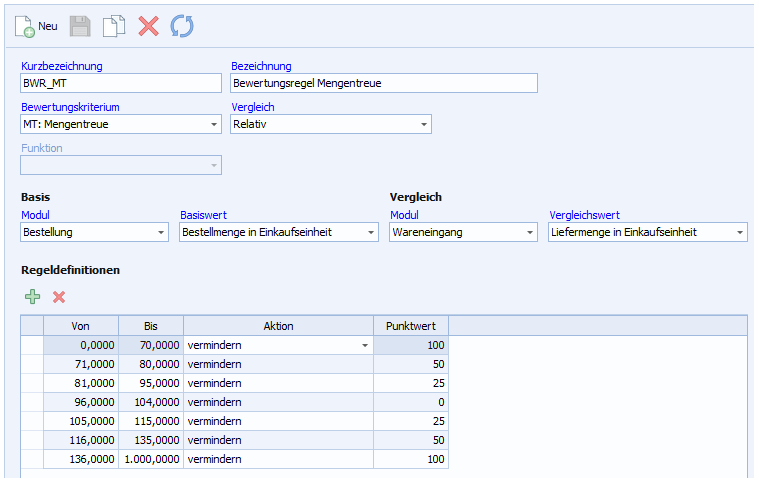This screenshot has width=759, height=482.
Task: Click the 'Punktwert' column header
Action: click(x=411, y=326)
